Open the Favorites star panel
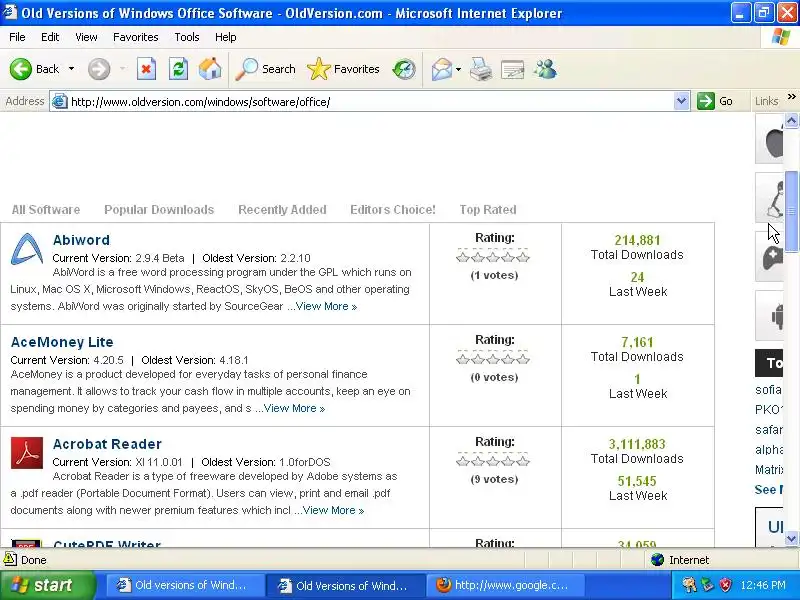The image size is (800, 600). pos(319,69)
